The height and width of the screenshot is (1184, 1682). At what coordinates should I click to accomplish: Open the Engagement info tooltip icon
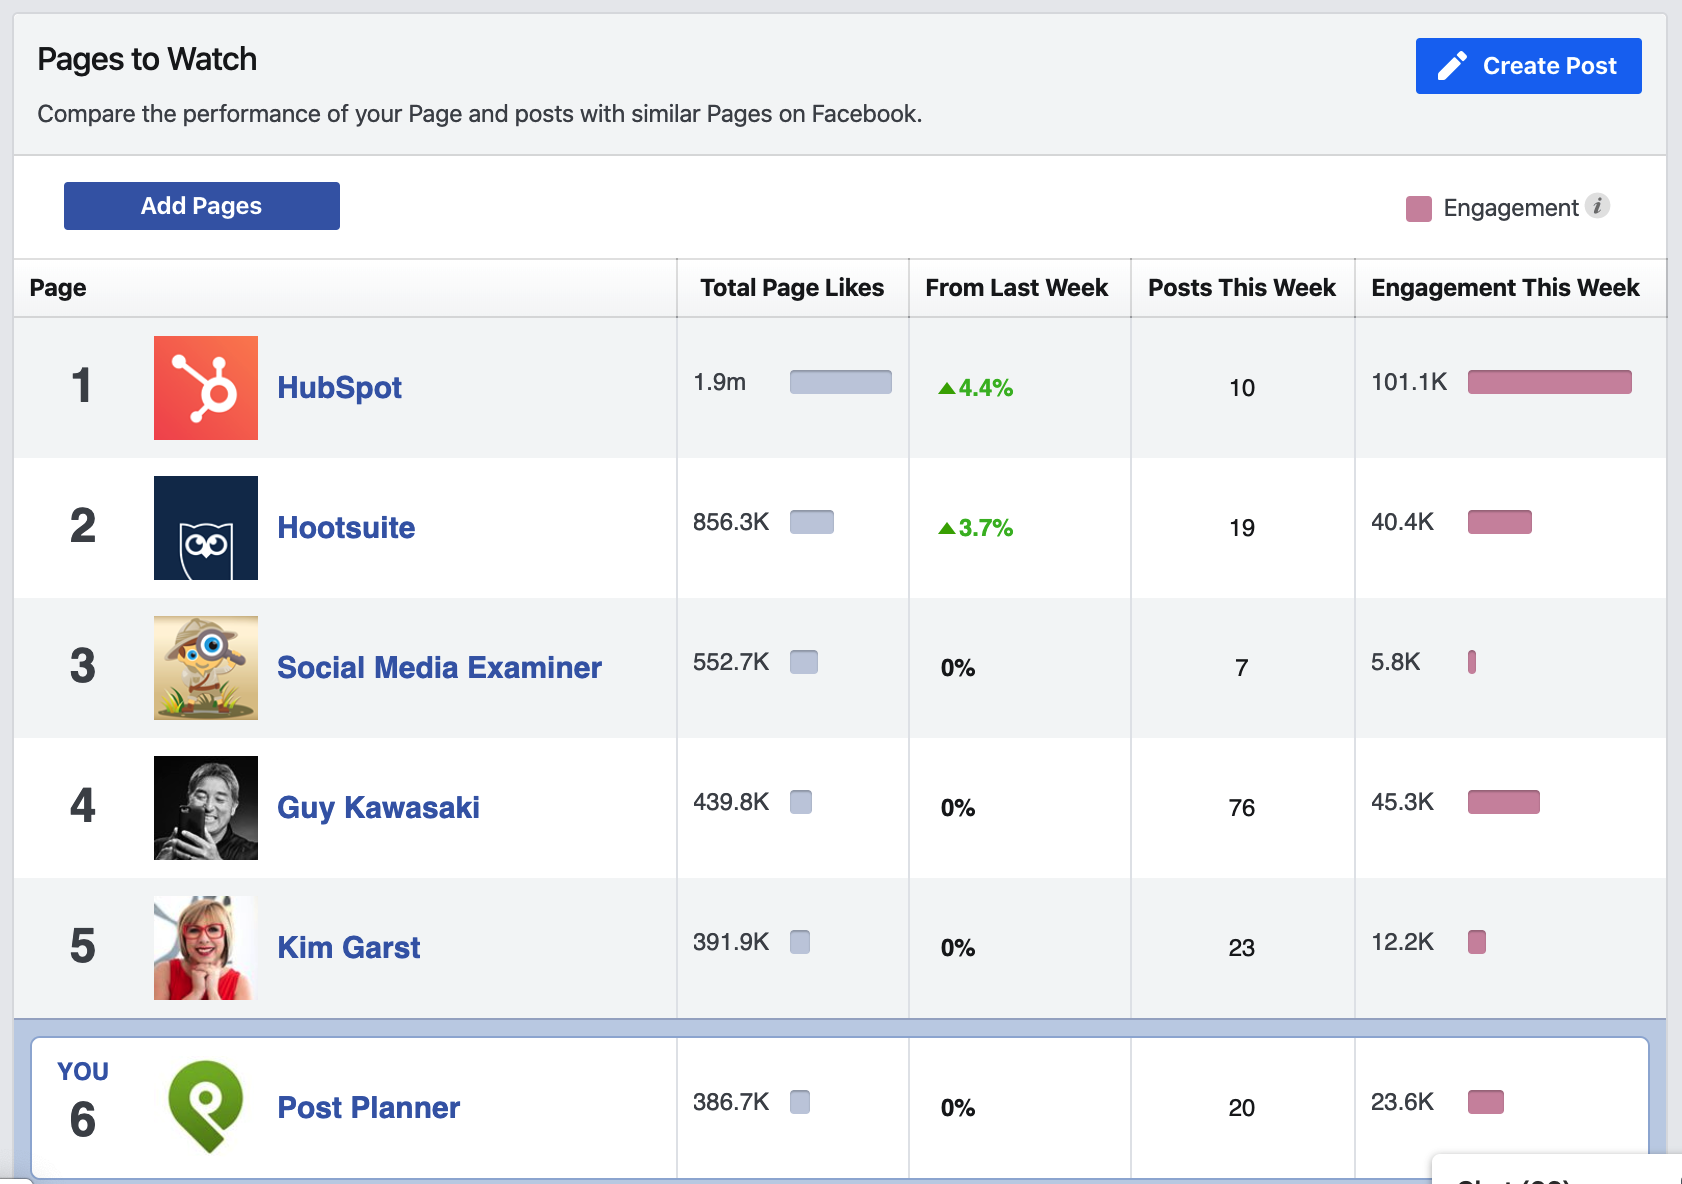[x=1599, y=207]
